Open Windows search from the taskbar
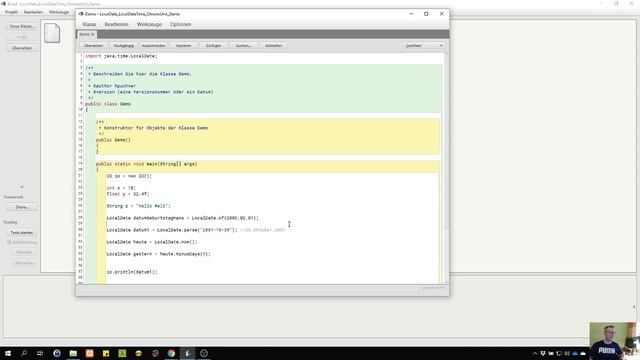The image size is (640, 360). tap(24, 353)
